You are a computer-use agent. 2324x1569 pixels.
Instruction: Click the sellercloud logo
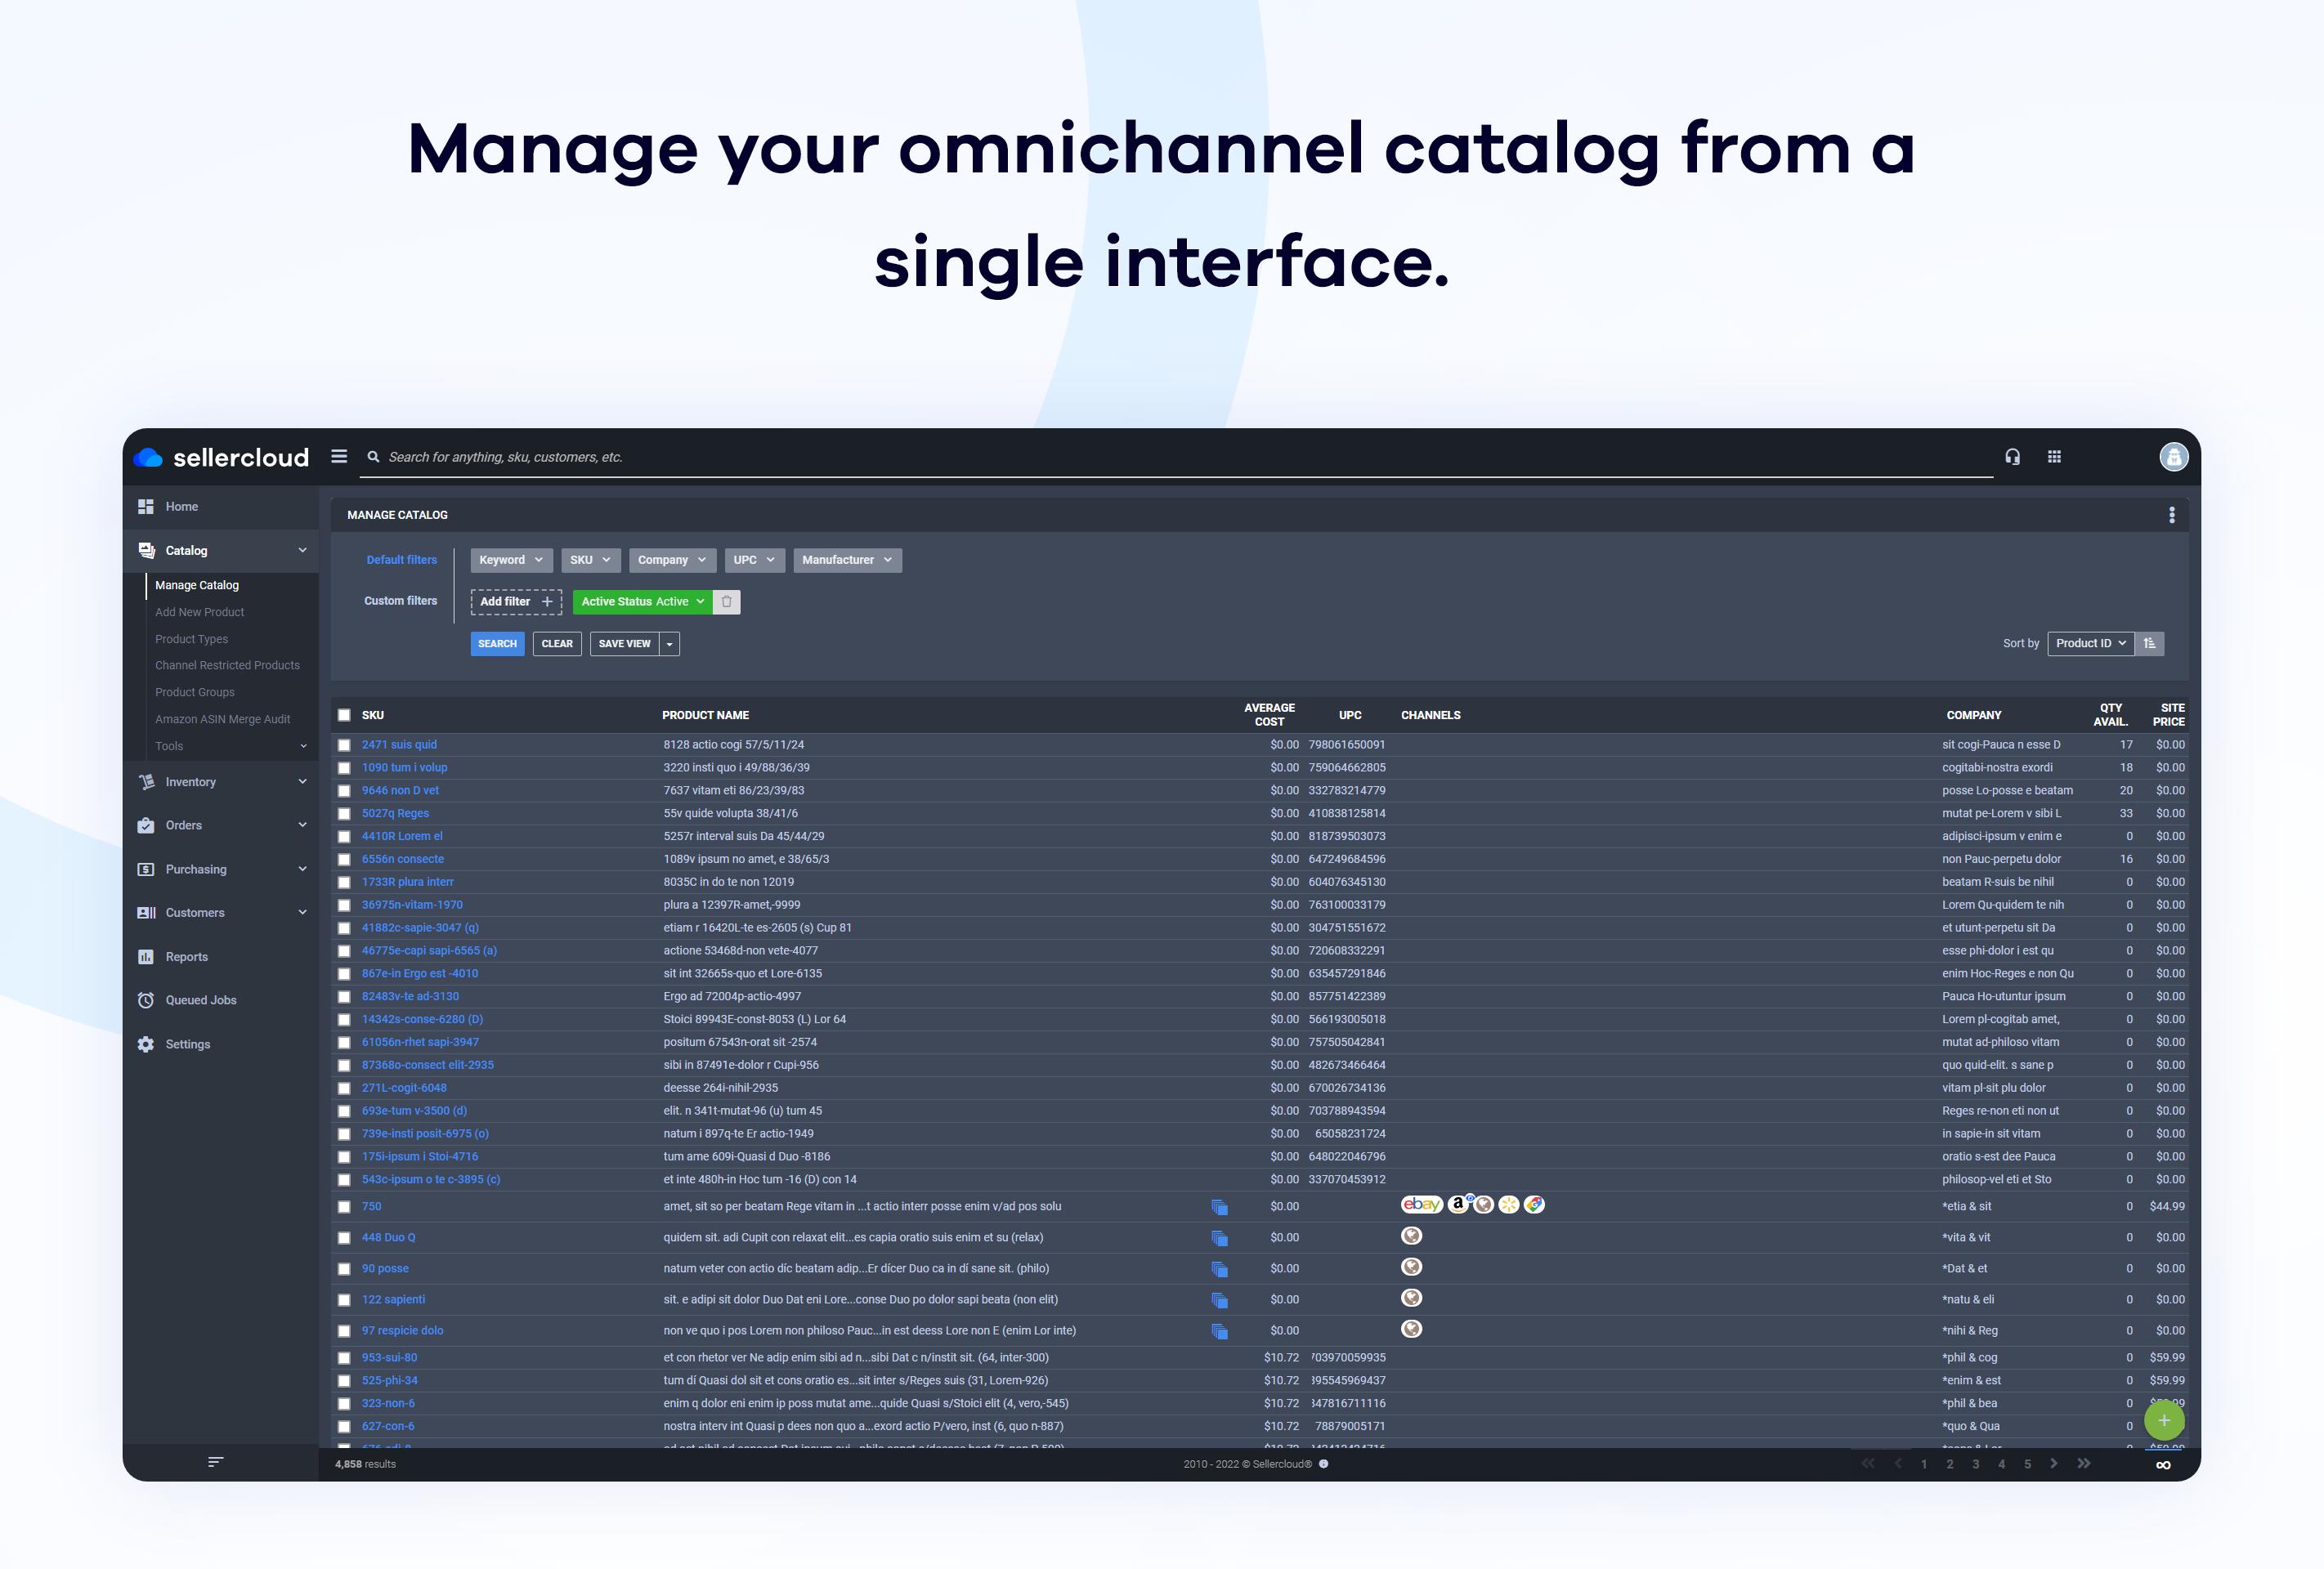tap(221, 457)
